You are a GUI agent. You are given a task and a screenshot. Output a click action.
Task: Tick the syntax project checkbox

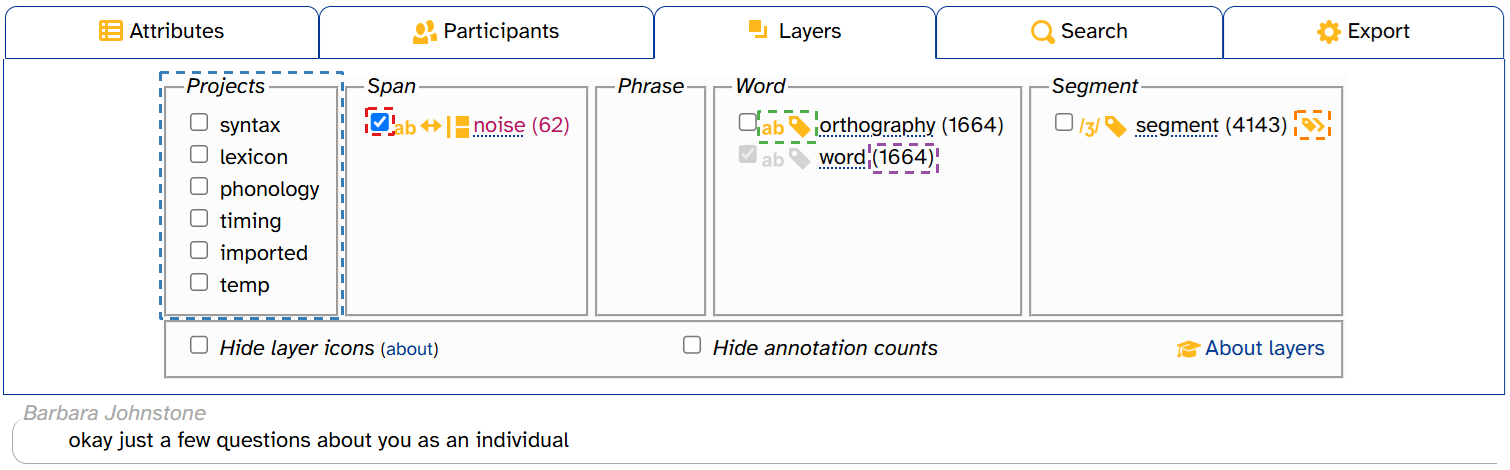tap(200, 122)
